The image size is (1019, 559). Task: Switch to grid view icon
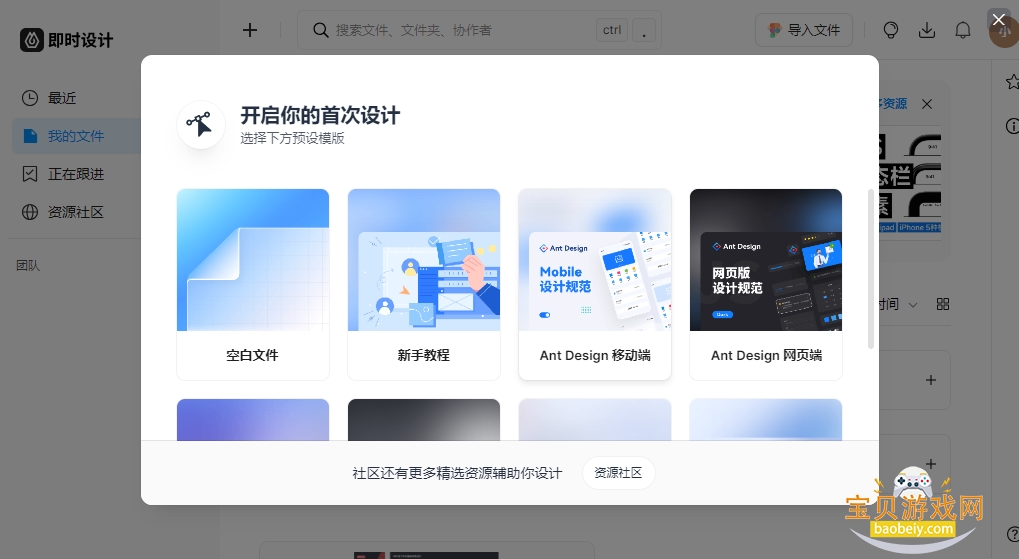[x=943, y=304]
